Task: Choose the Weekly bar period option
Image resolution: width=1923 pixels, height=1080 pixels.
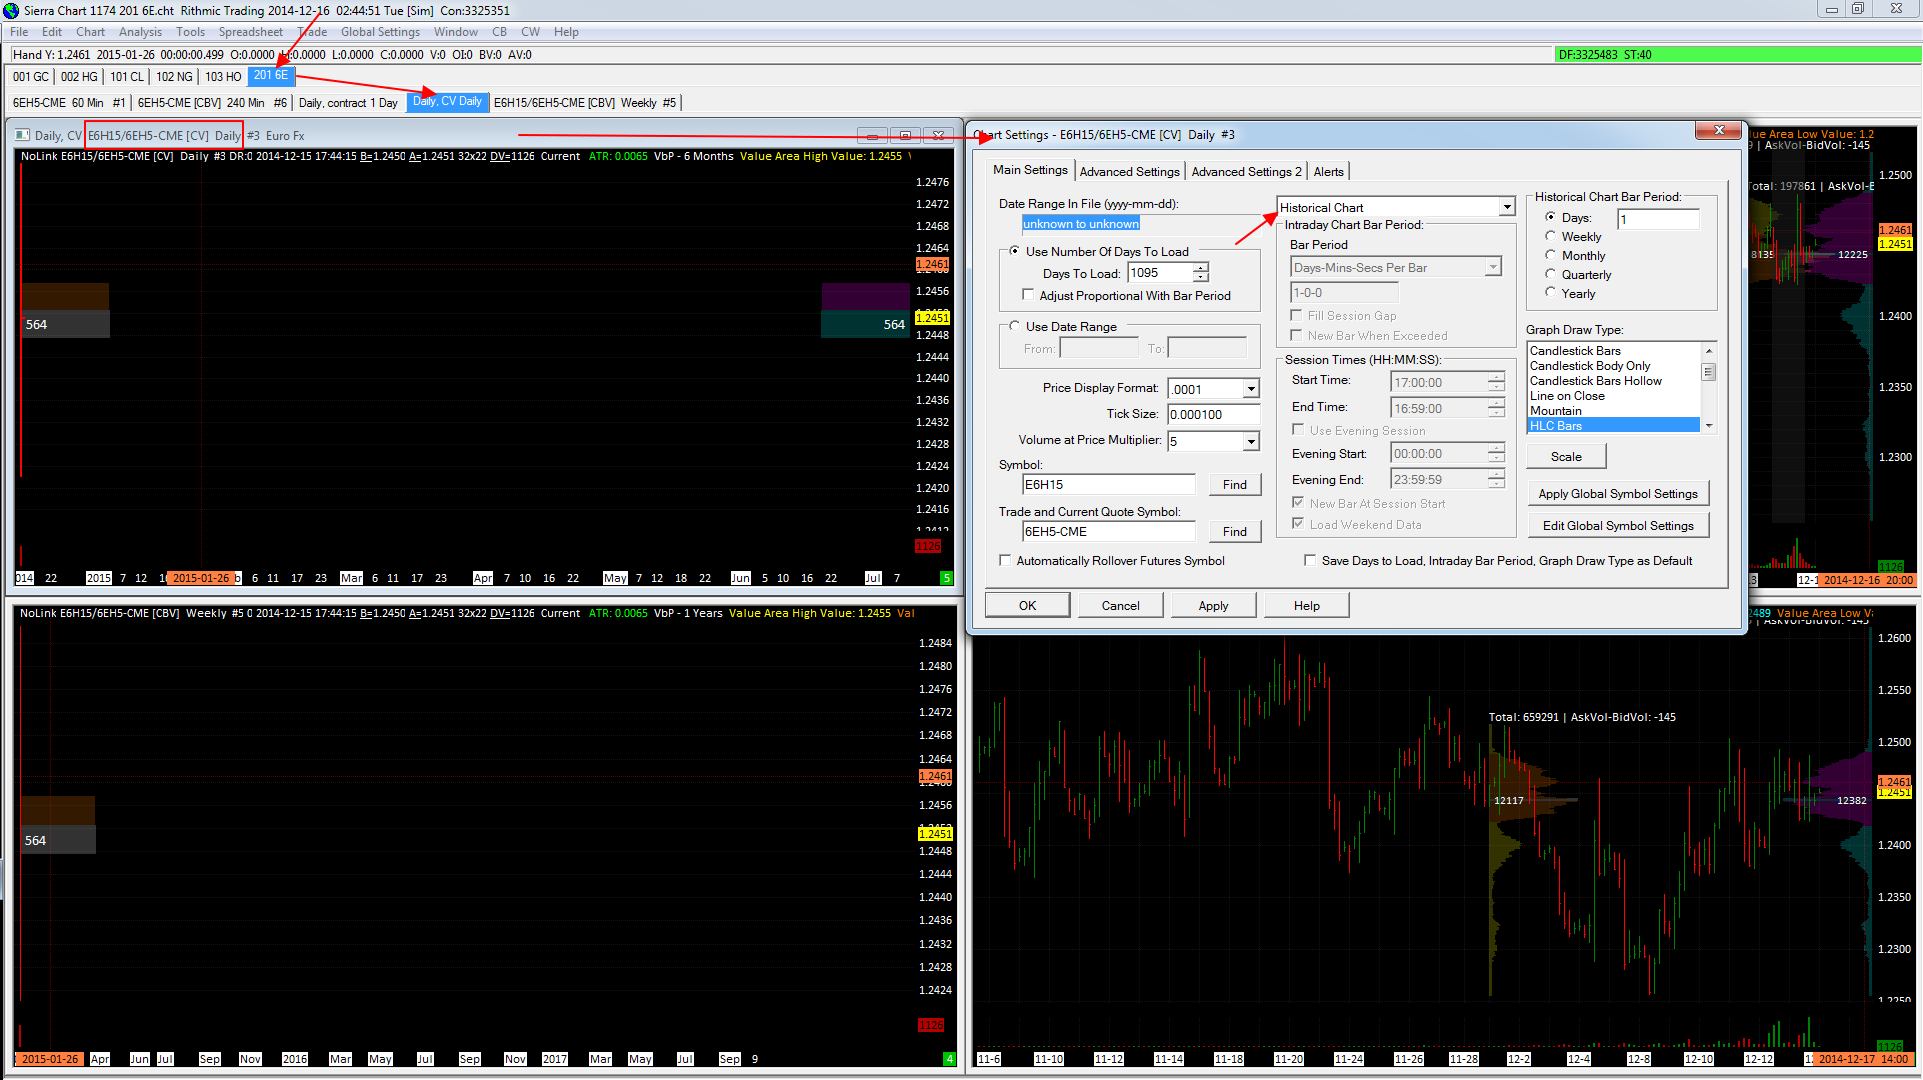Action: click(1551, 236)
